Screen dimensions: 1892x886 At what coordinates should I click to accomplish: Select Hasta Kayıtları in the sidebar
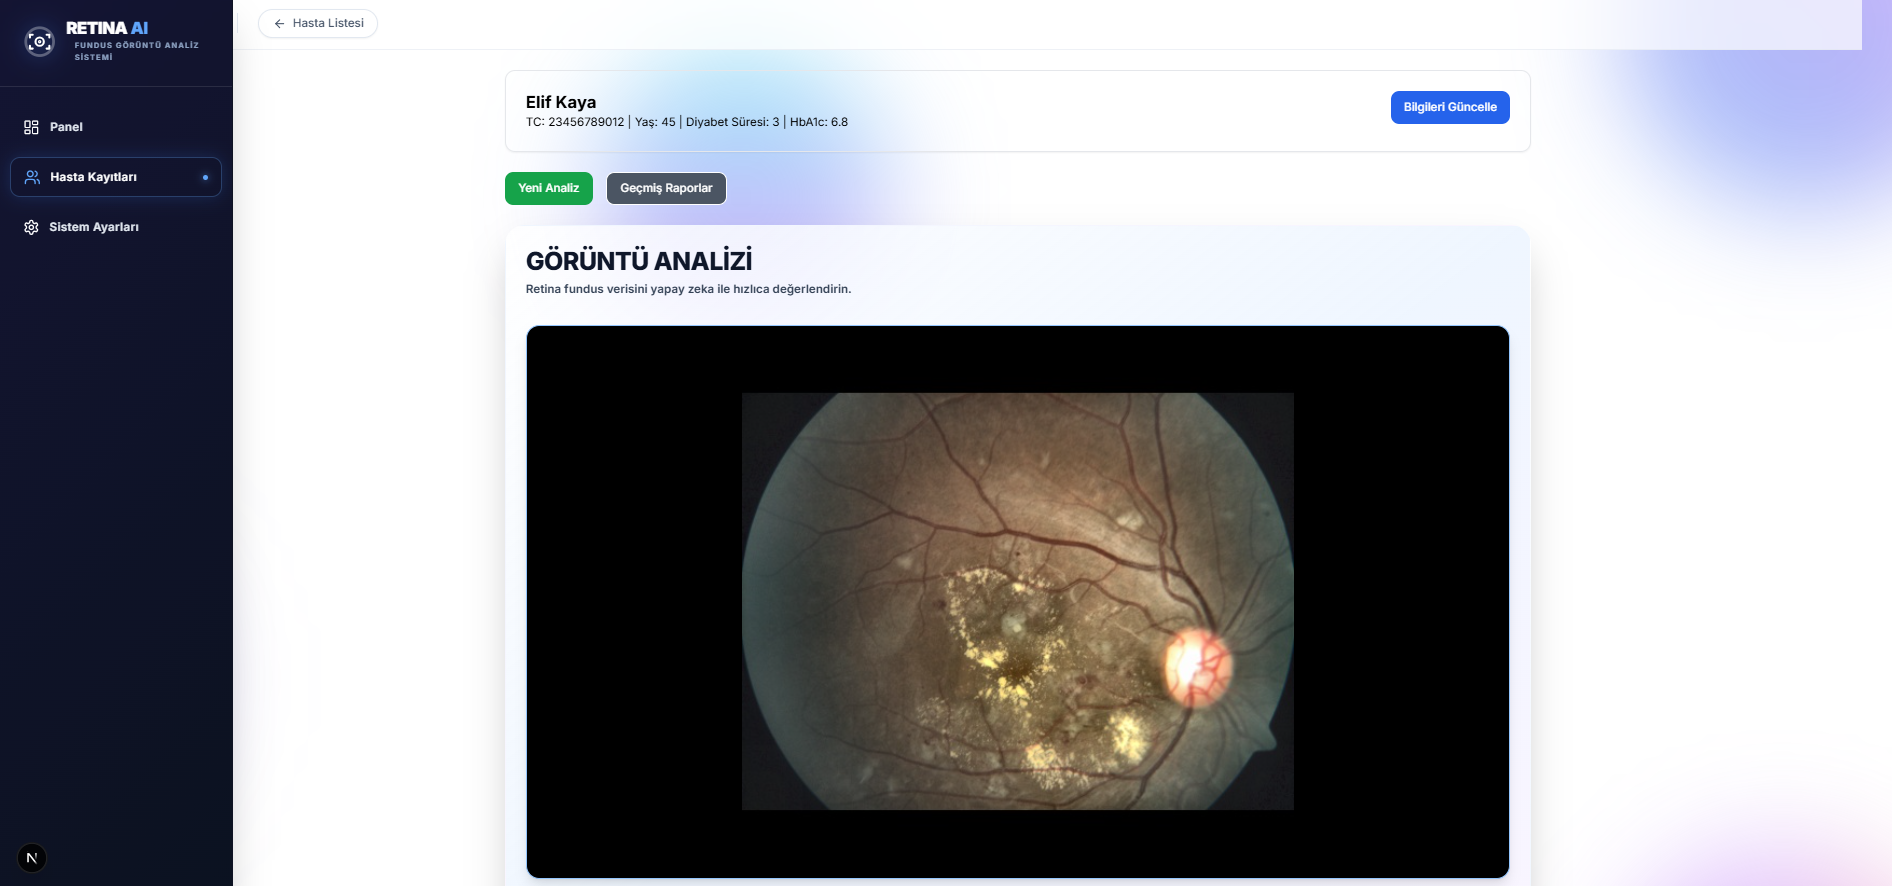93,177
